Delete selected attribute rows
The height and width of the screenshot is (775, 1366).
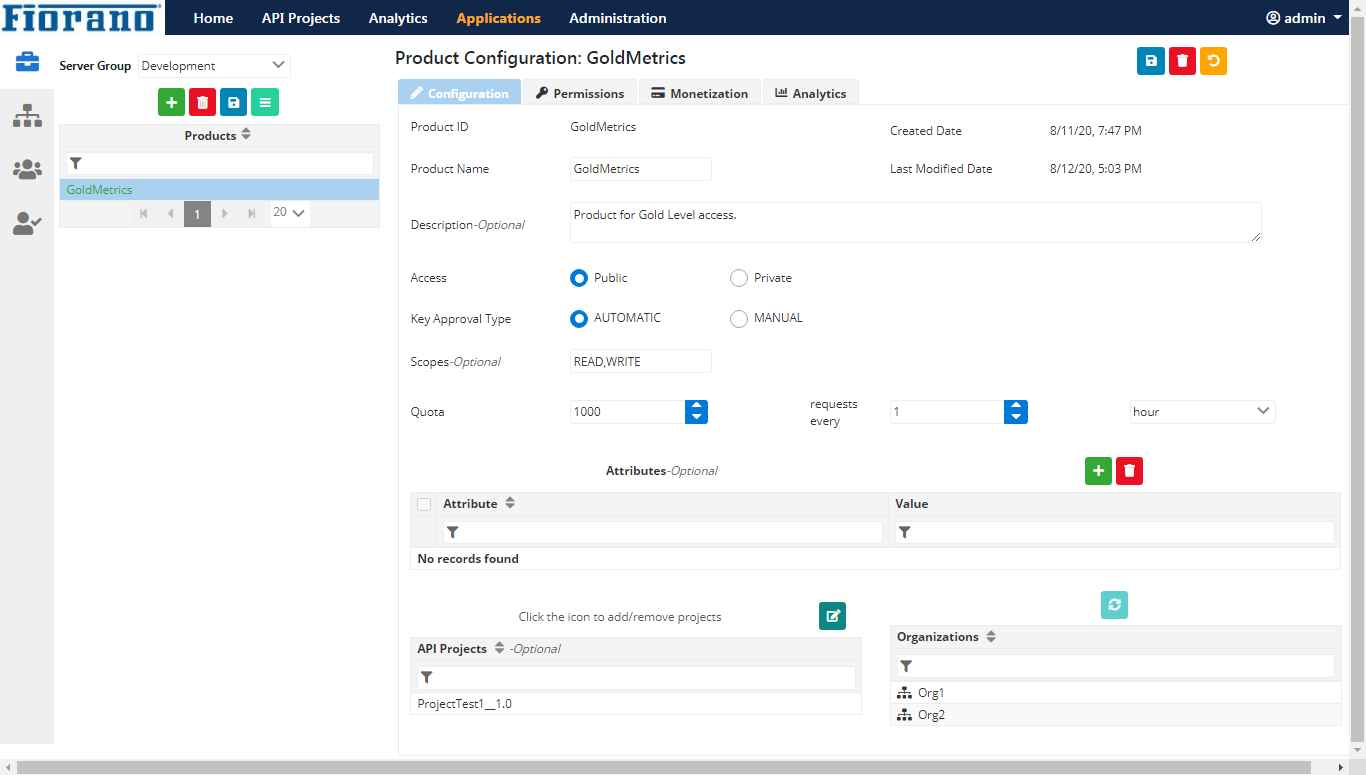(x=1129, y=471)
